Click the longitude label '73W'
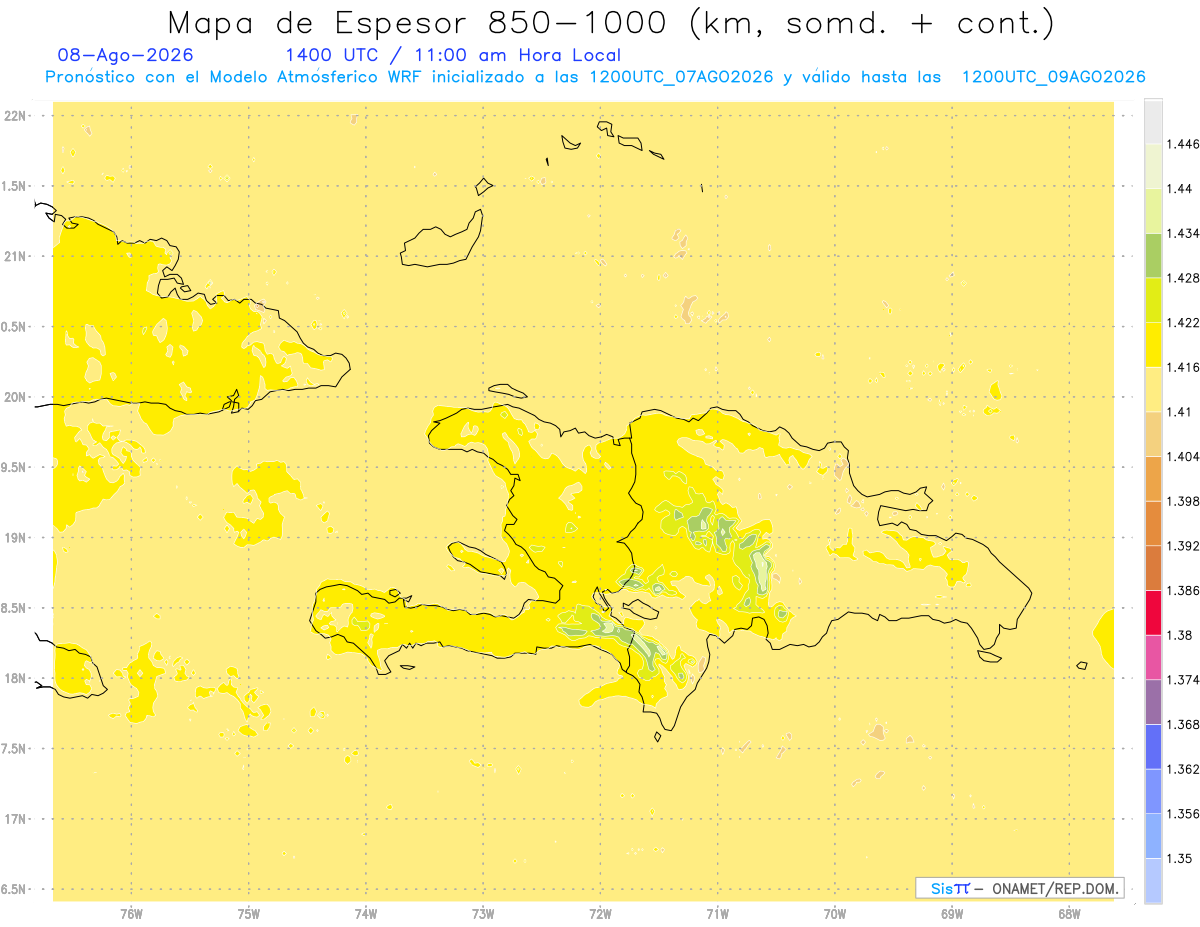This screenshot has width=1200, height=927. pyautogui.click(x=483, y=913)
